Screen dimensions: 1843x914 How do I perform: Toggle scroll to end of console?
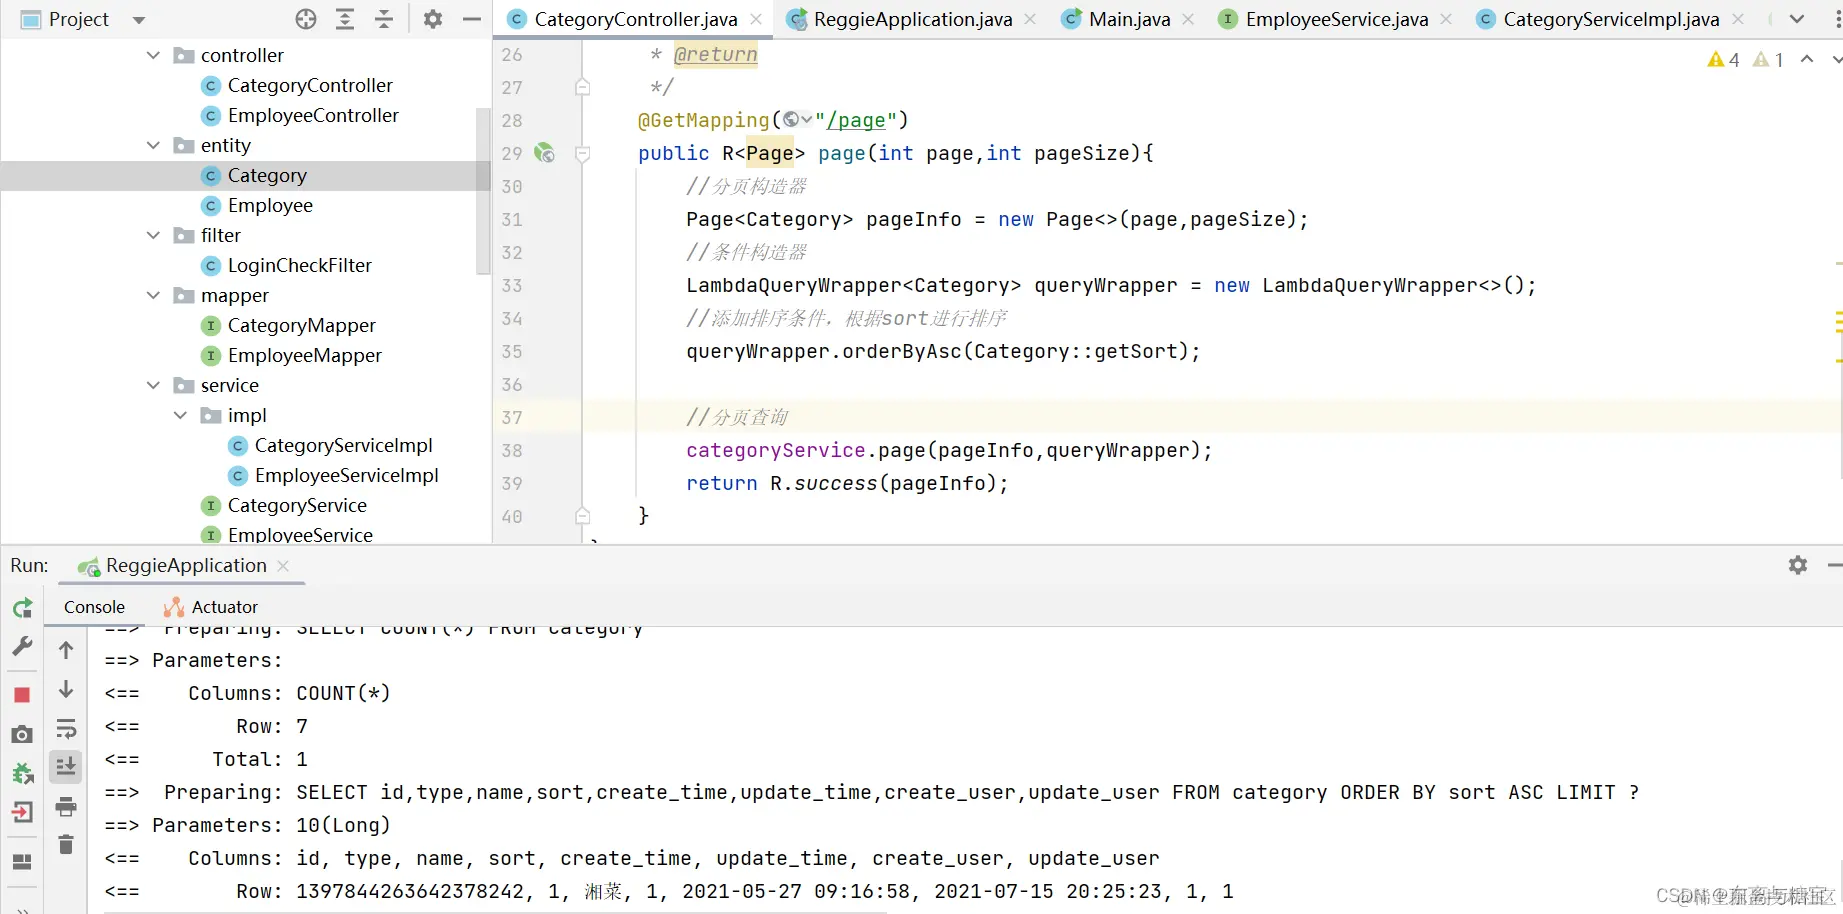coord(66,767)
